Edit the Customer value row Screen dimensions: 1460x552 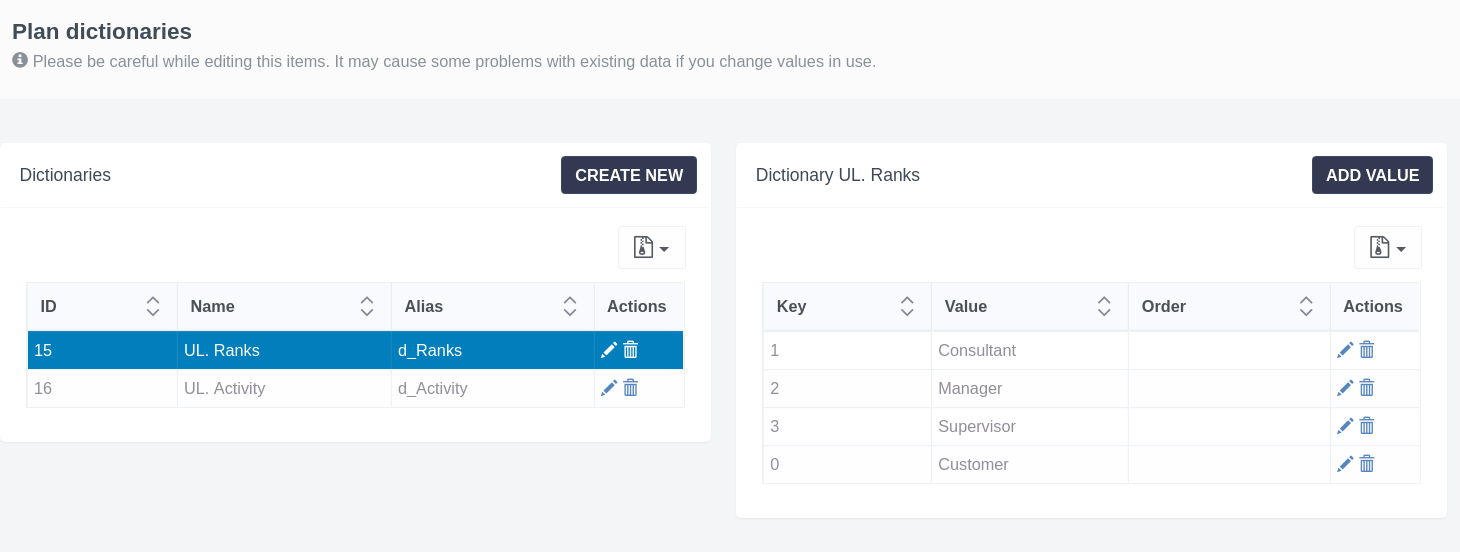pyautogui.click(x=1345, y=464)
